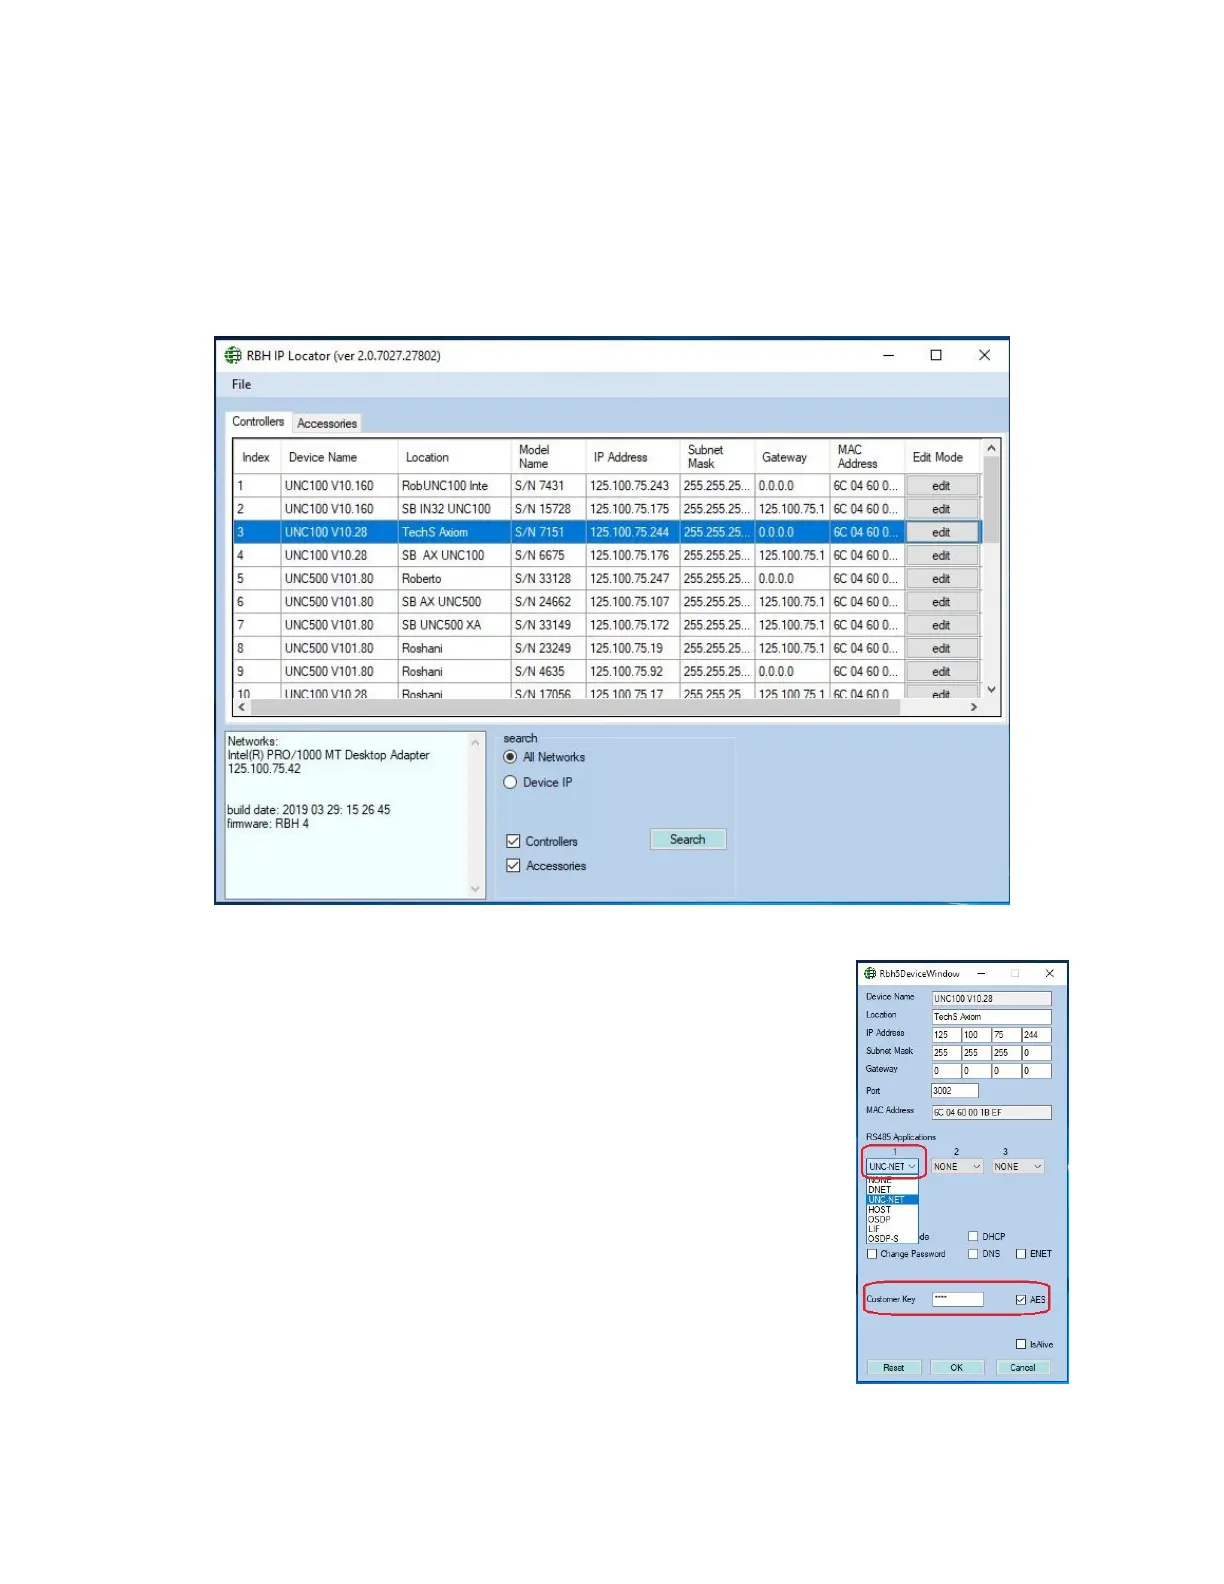This screenshot has height=1584, width=1224.
Task: Click the last Subnet Mask octet field
Action: (1036, 1053)
